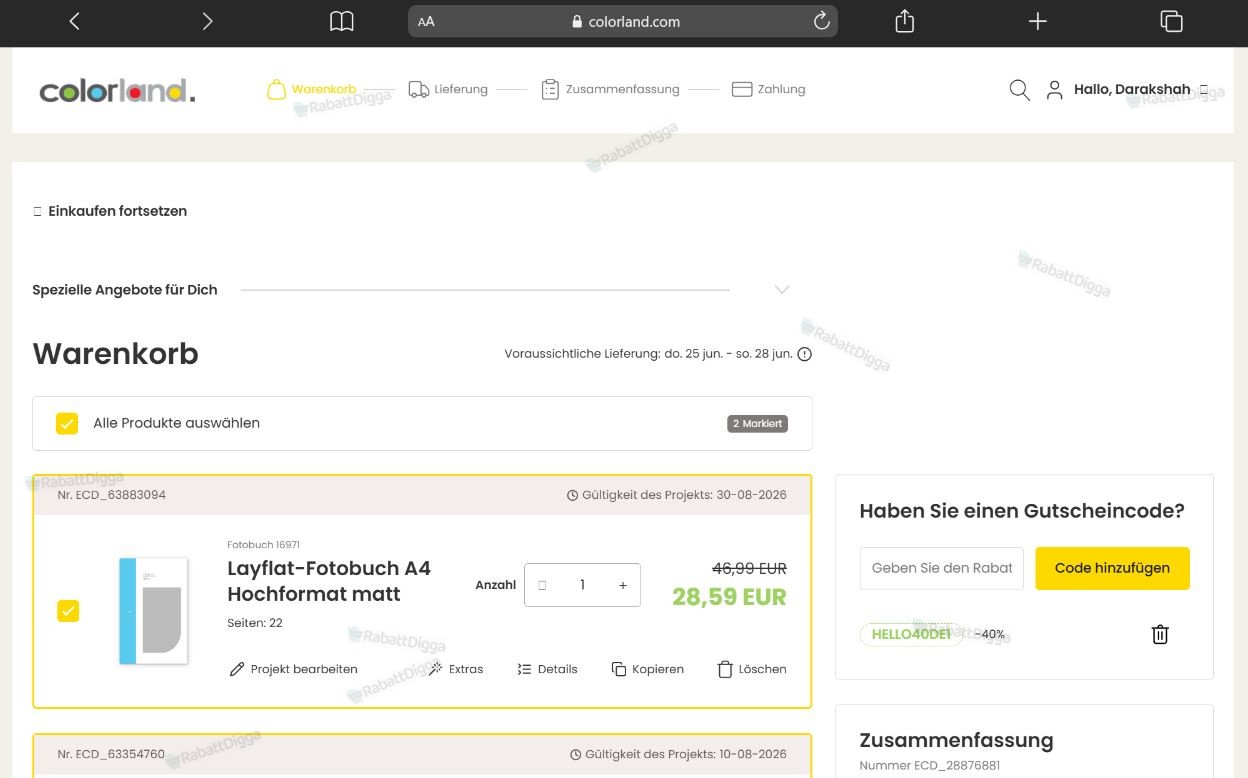
Task: Click Gültigkeit des Projekts: 30-08-2026
Action: 677,495
